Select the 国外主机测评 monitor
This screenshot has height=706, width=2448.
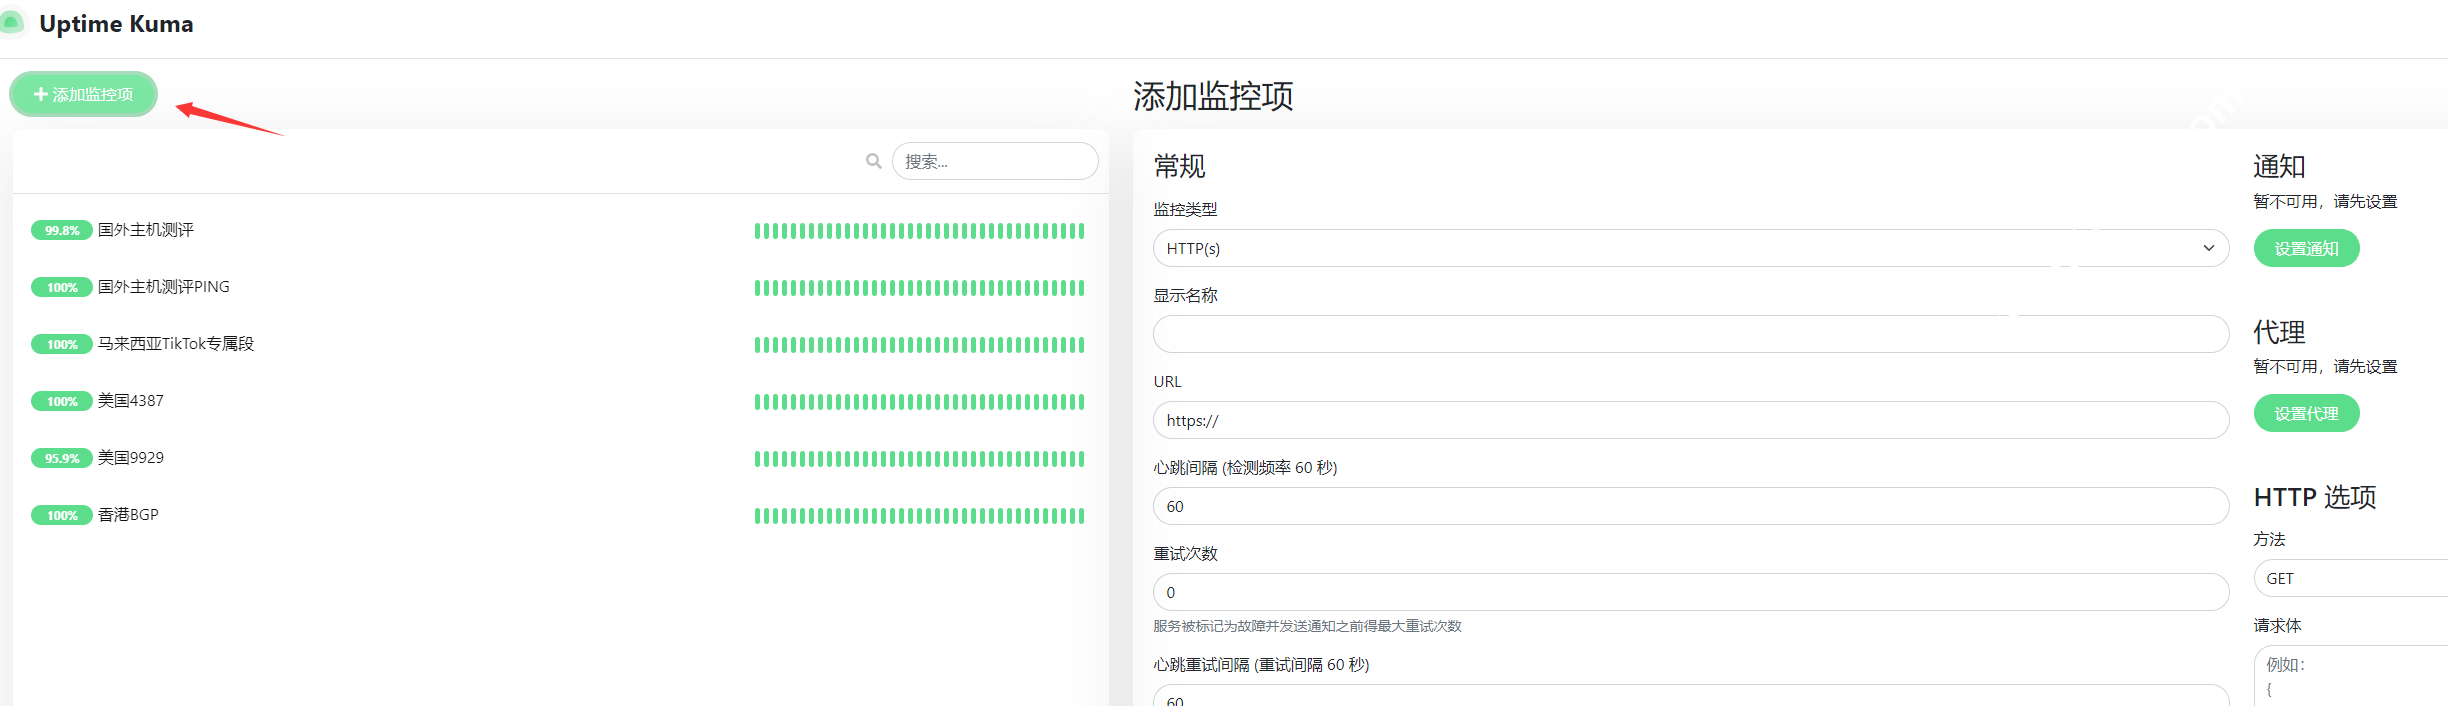[x=146, y=230]
